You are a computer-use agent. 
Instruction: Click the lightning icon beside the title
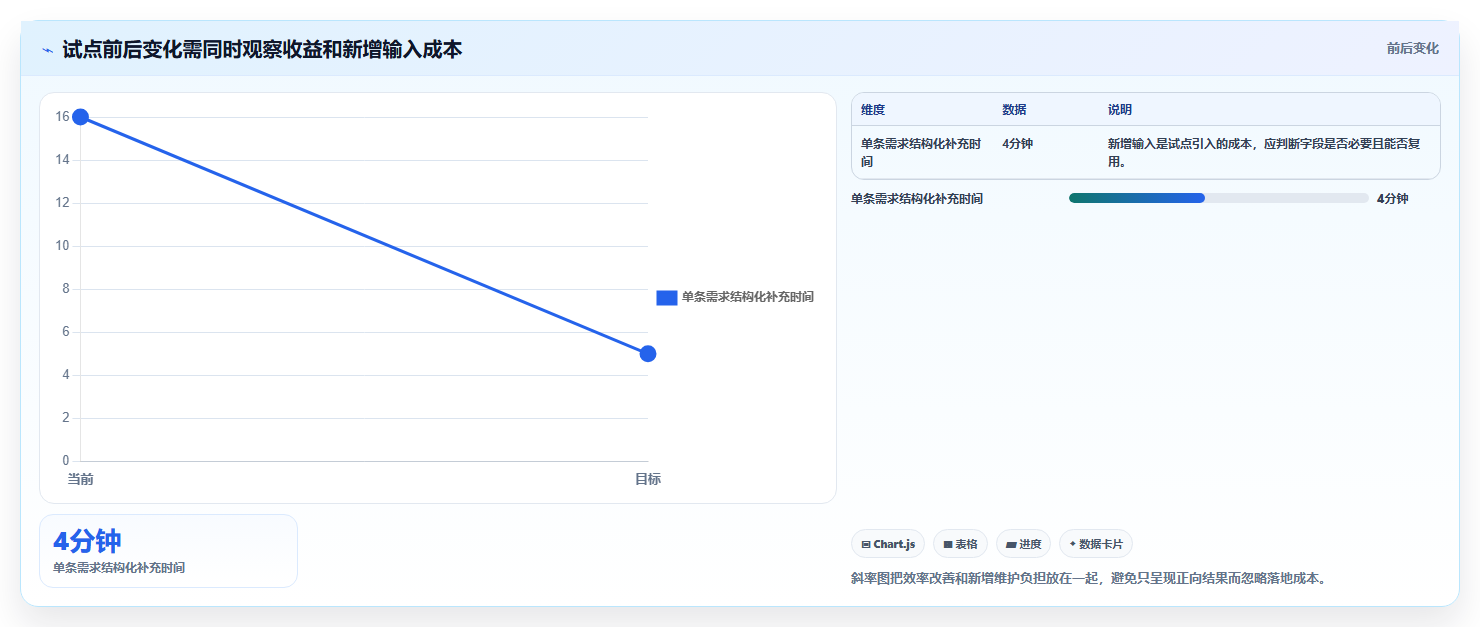coord(47,50)
